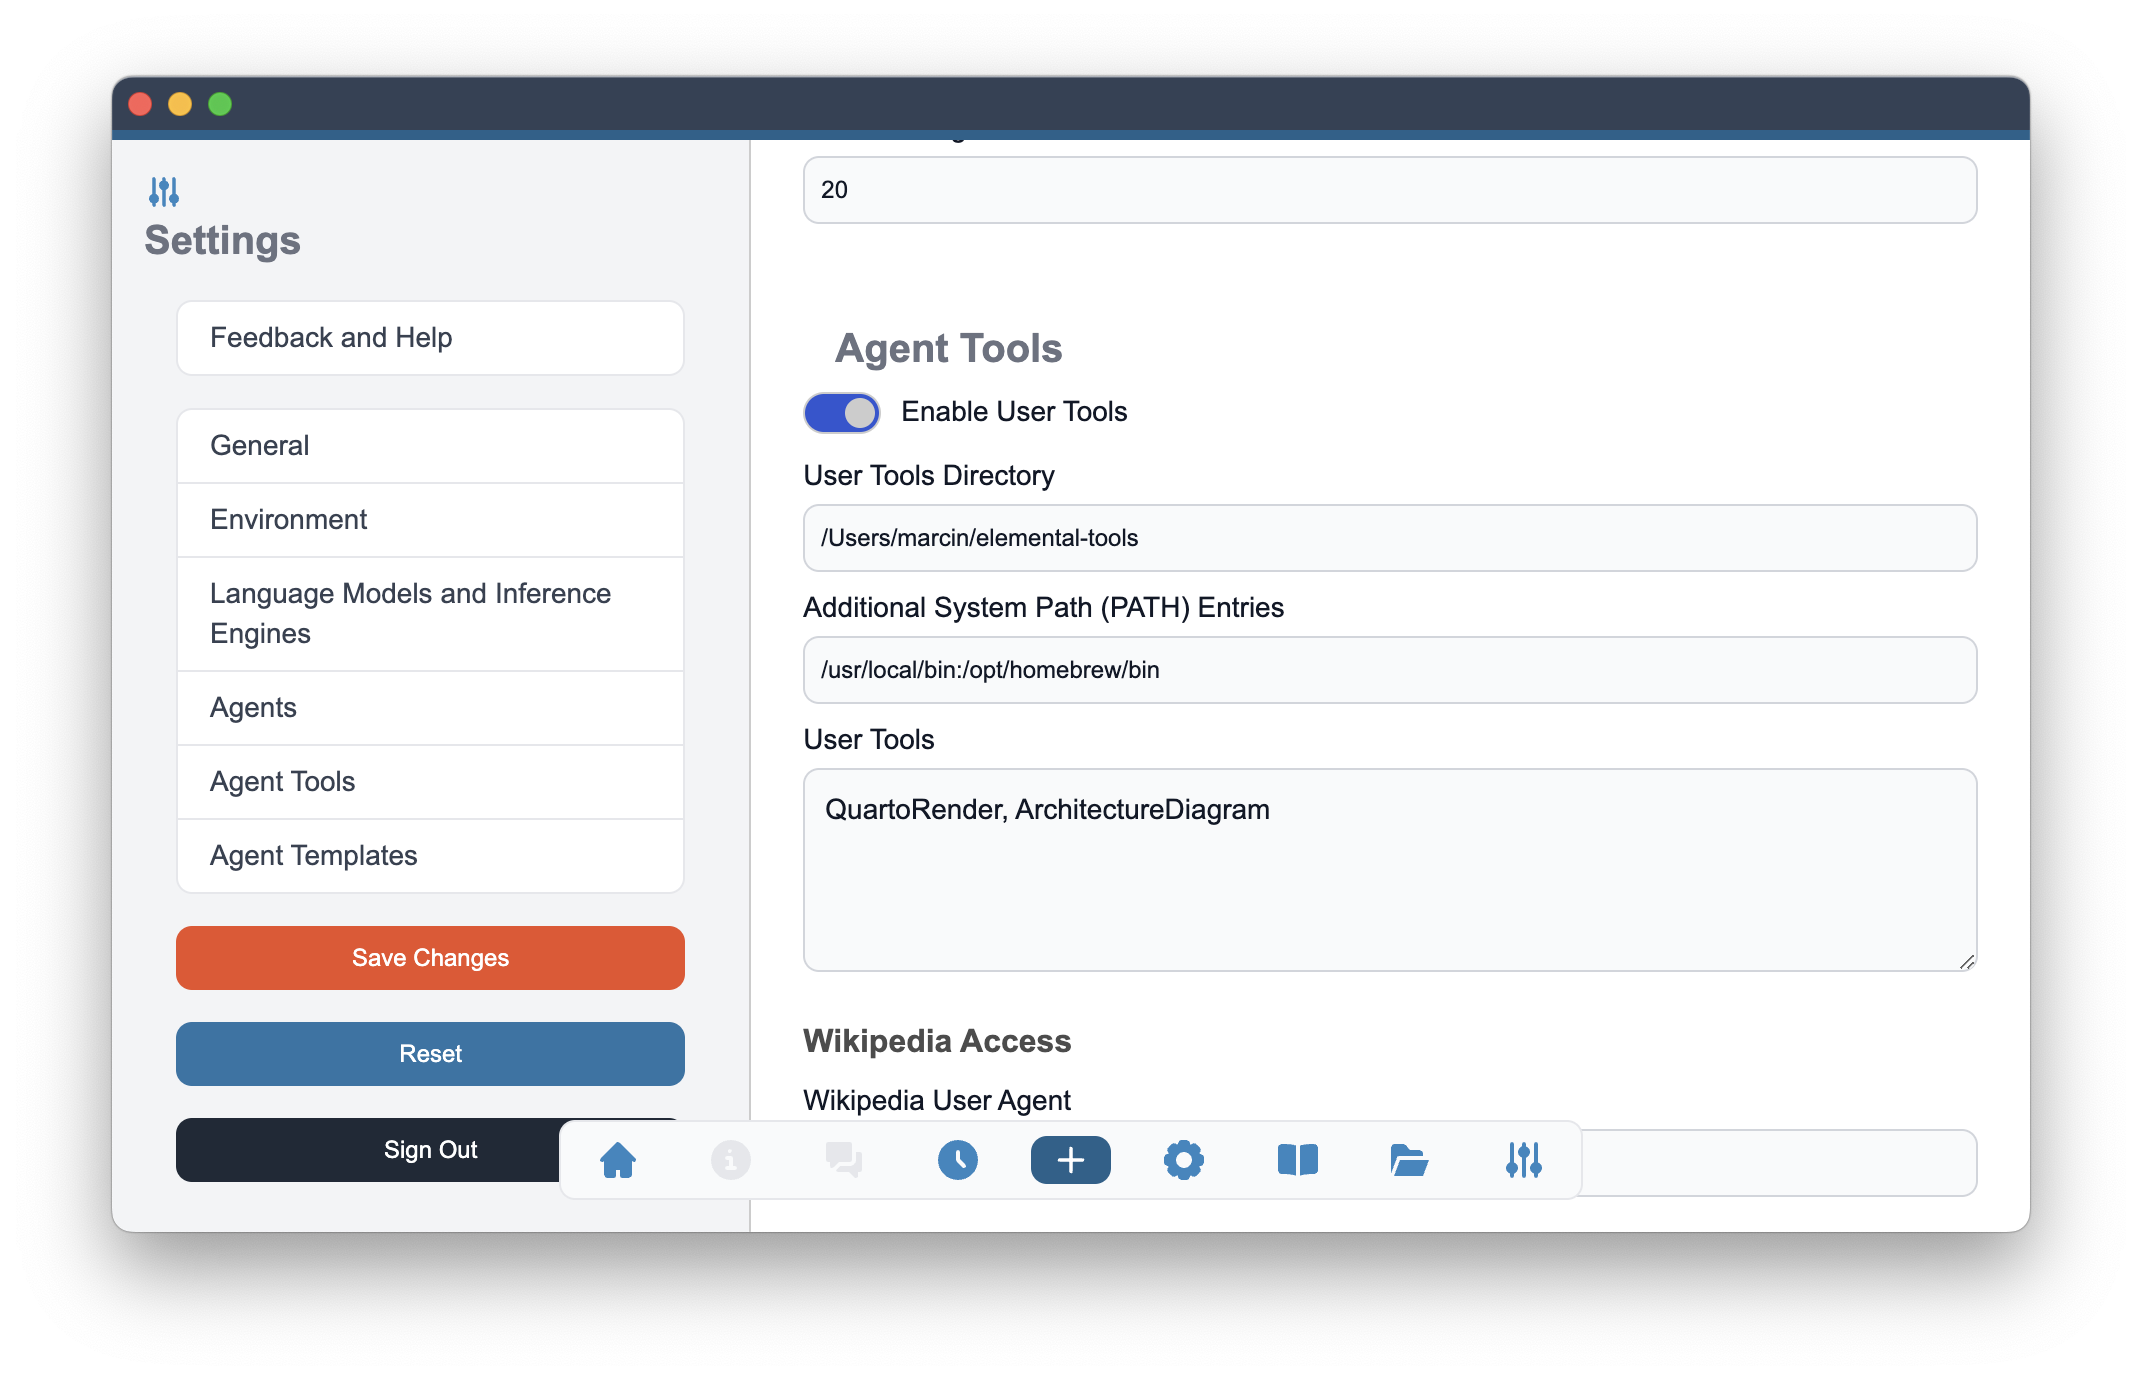
Task: Click the Wikipedia Access heading
Action: point(937,1041)
